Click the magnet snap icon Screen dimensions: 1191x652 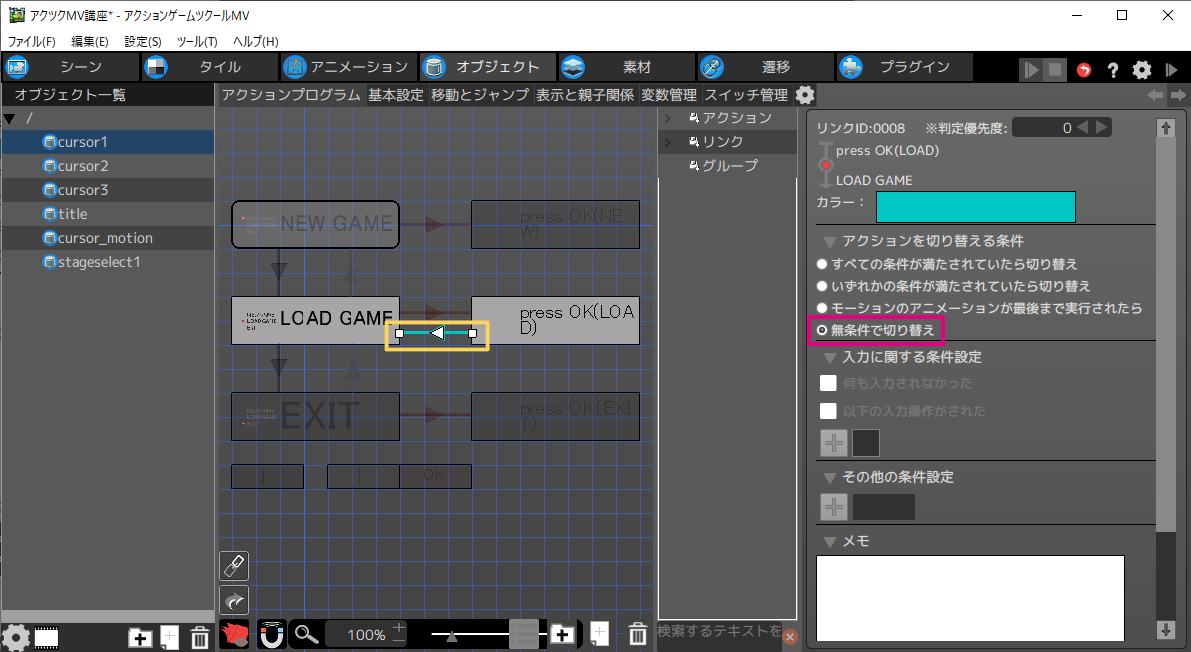click(271, 634)
